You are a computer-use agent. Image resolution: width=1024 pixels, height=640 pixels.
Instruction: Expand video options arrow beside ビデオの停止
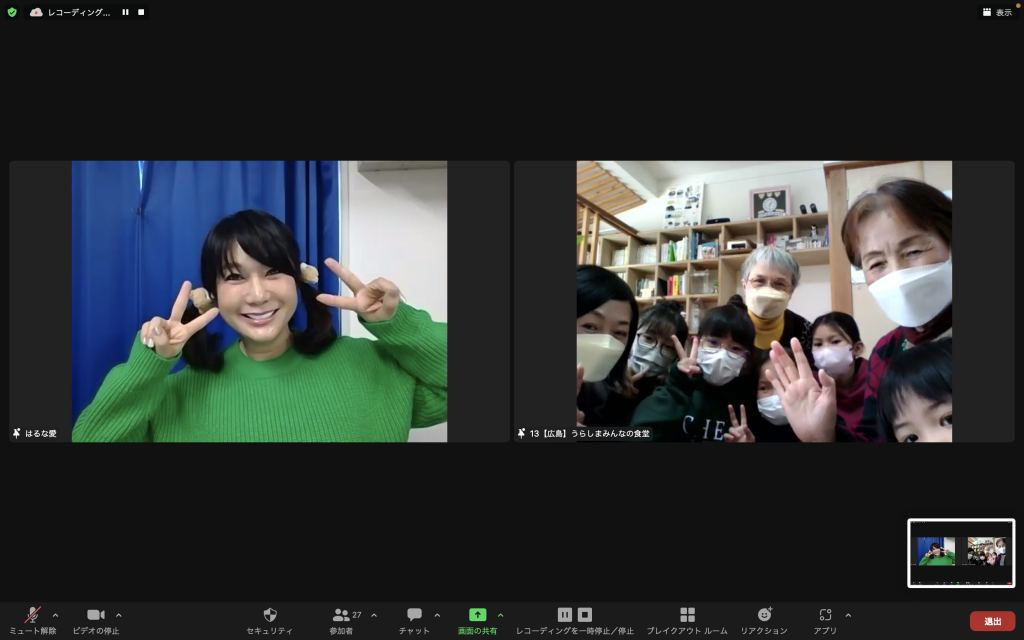click(119, 615)
